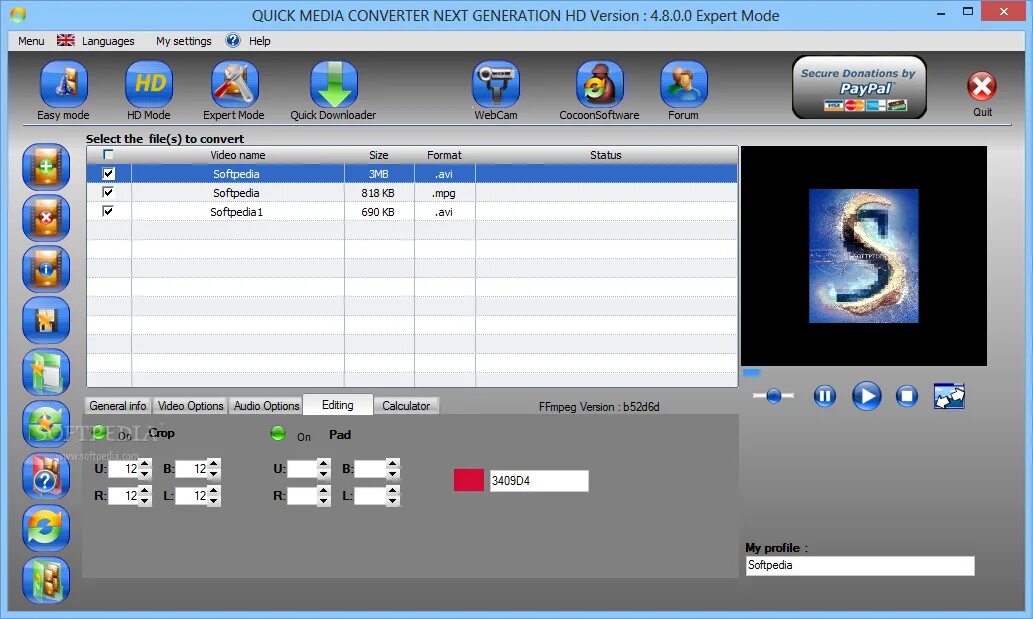Stop the video preview
This screenshot has height=619, width=1033.
click(907, 396)
